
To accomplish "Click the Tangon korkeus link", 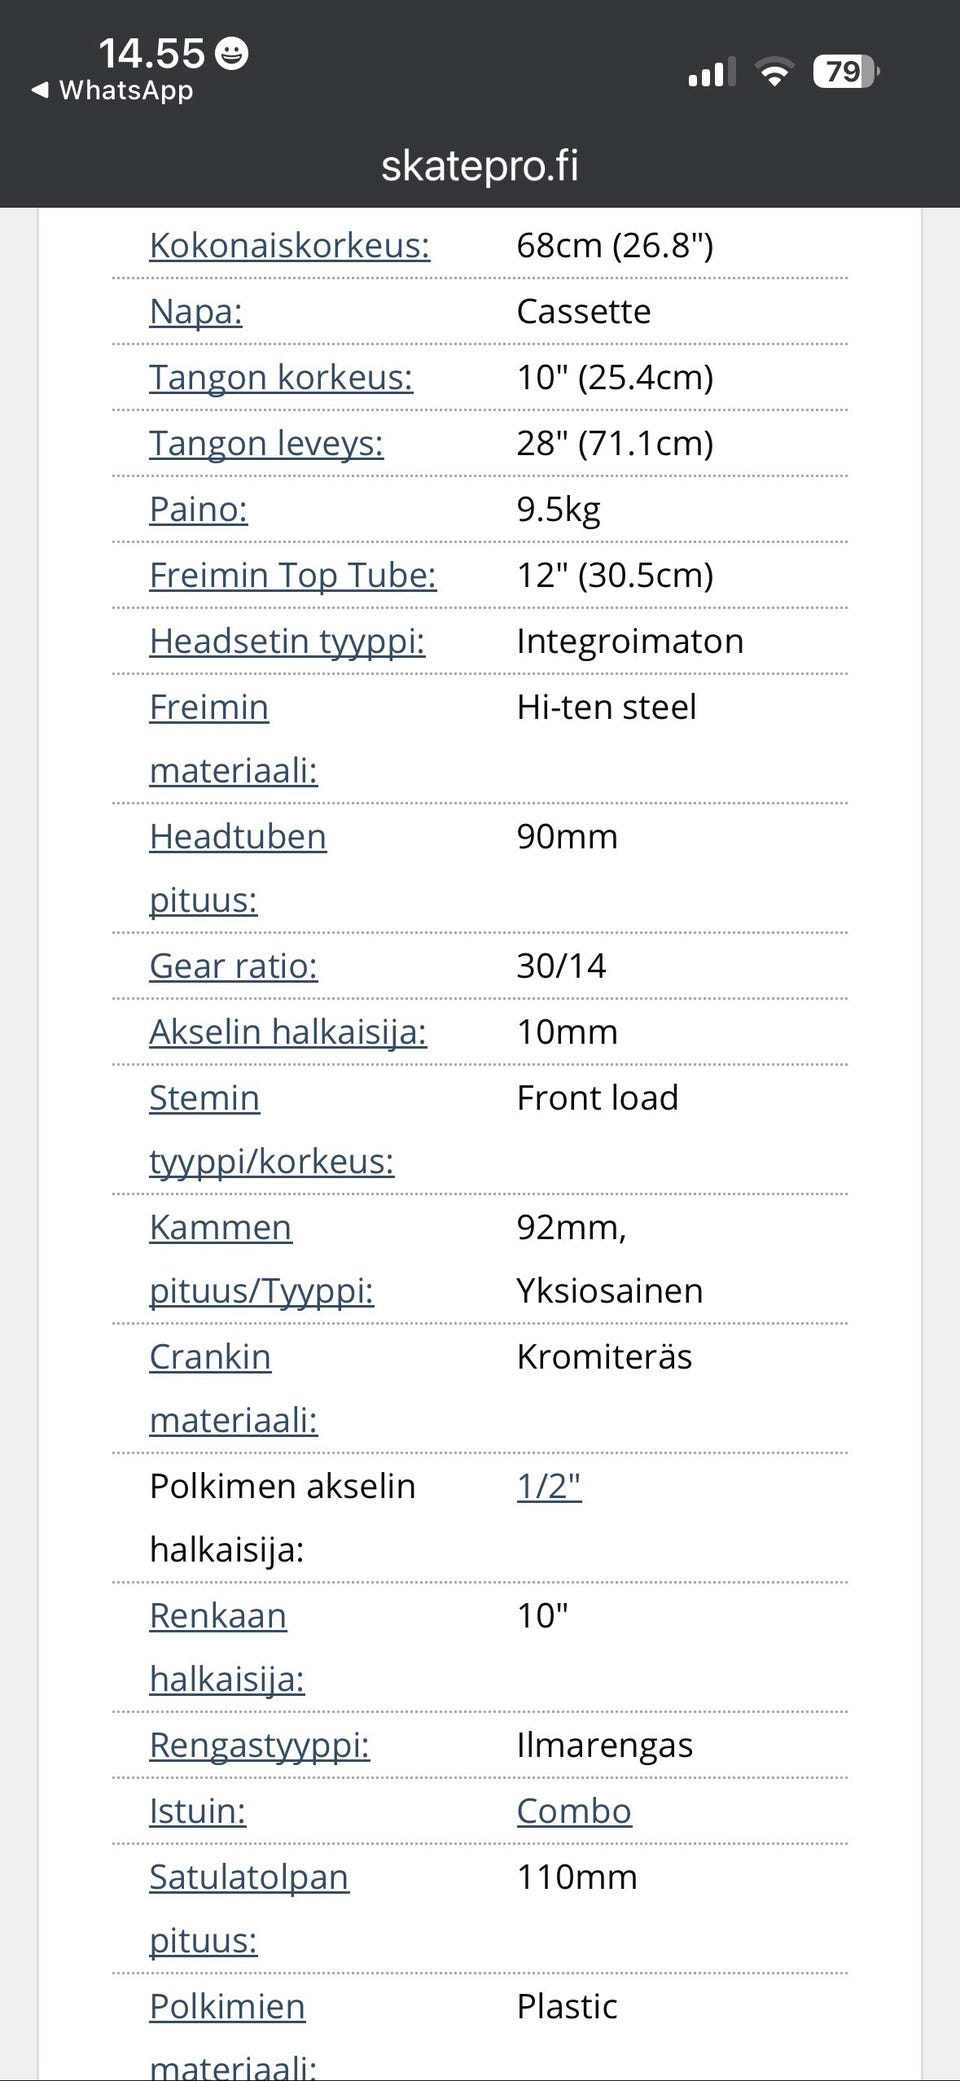I will click(281, 377).
